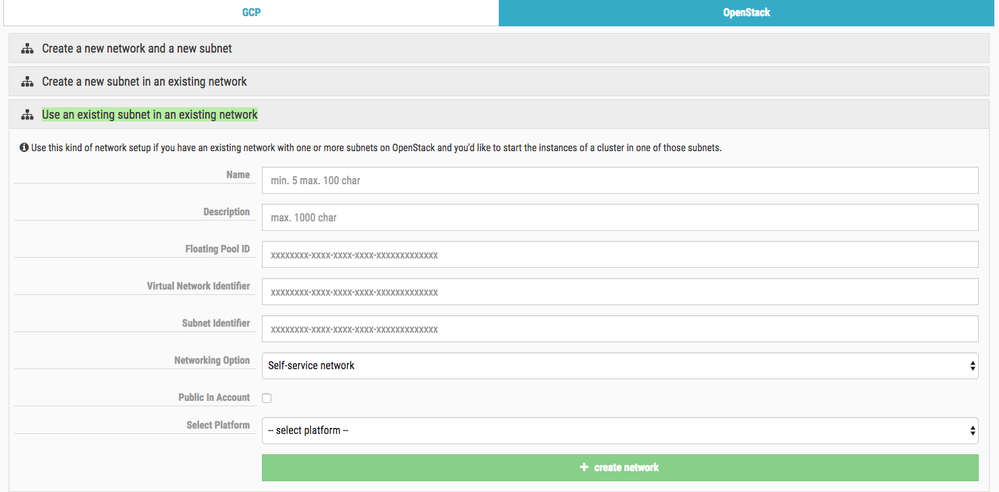Screen dimensions: 999x492
Task: Click the Floating Pool ID label
Action: tap(217, 249)
